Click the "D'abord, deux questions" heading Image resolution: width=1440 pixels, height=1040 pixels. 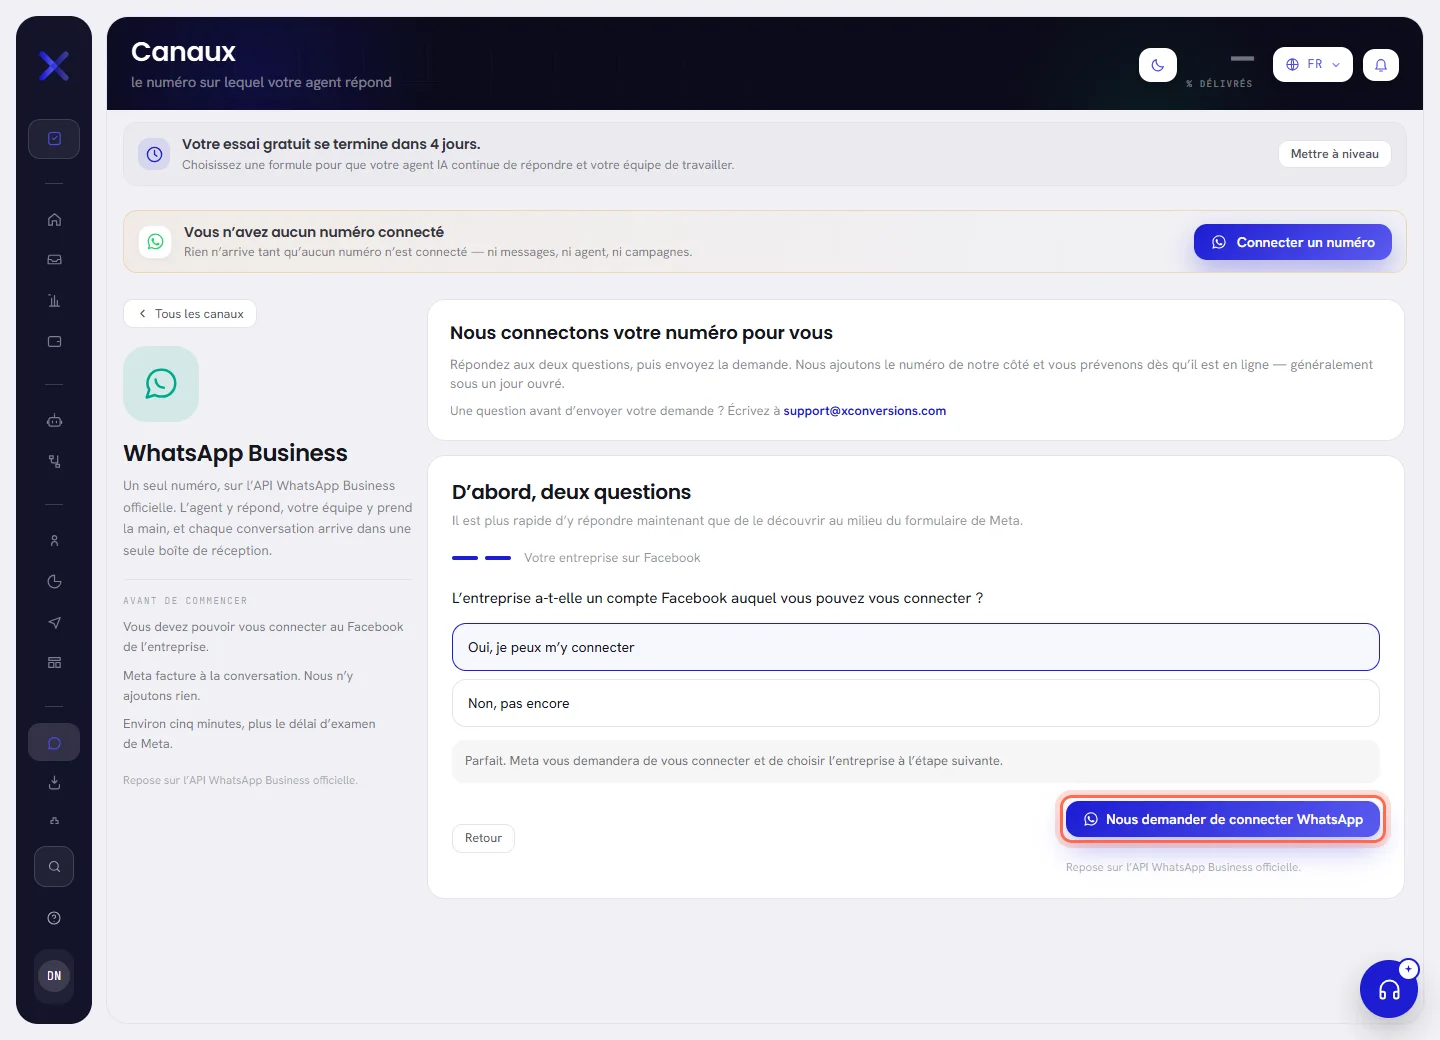(x=571, y=492)
